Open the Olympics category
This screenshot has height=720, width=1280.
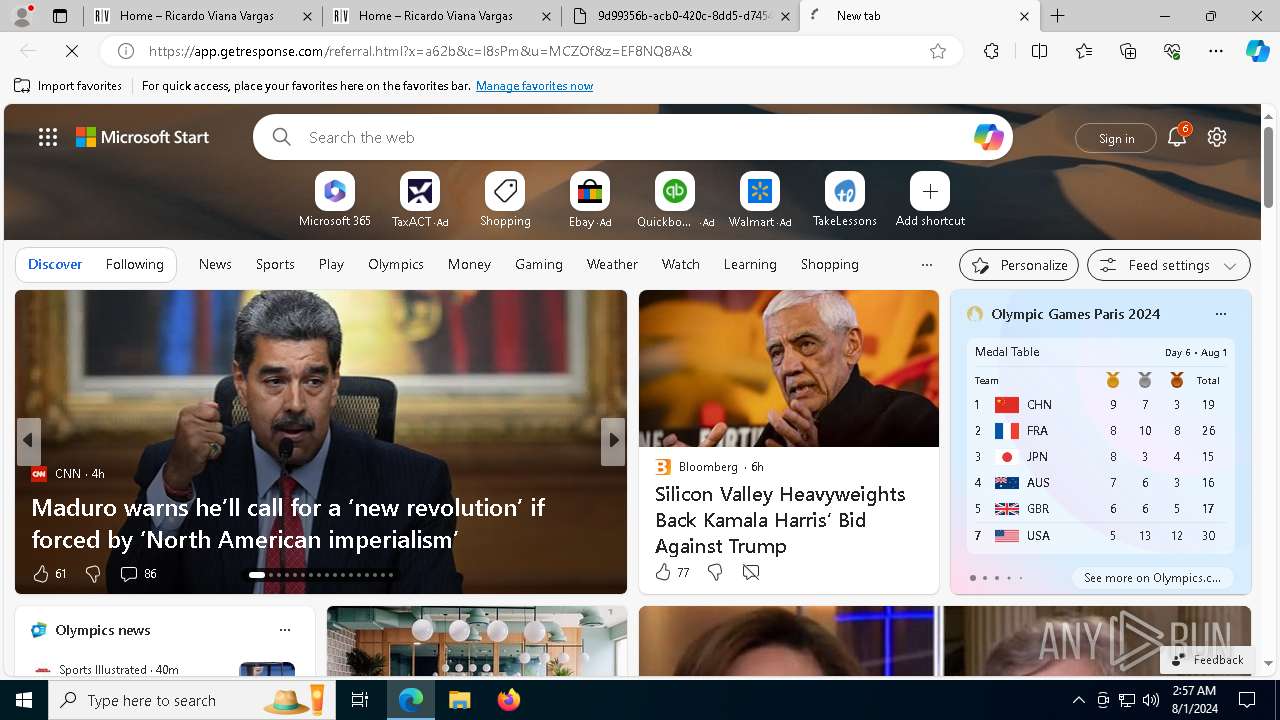(396, 264)
